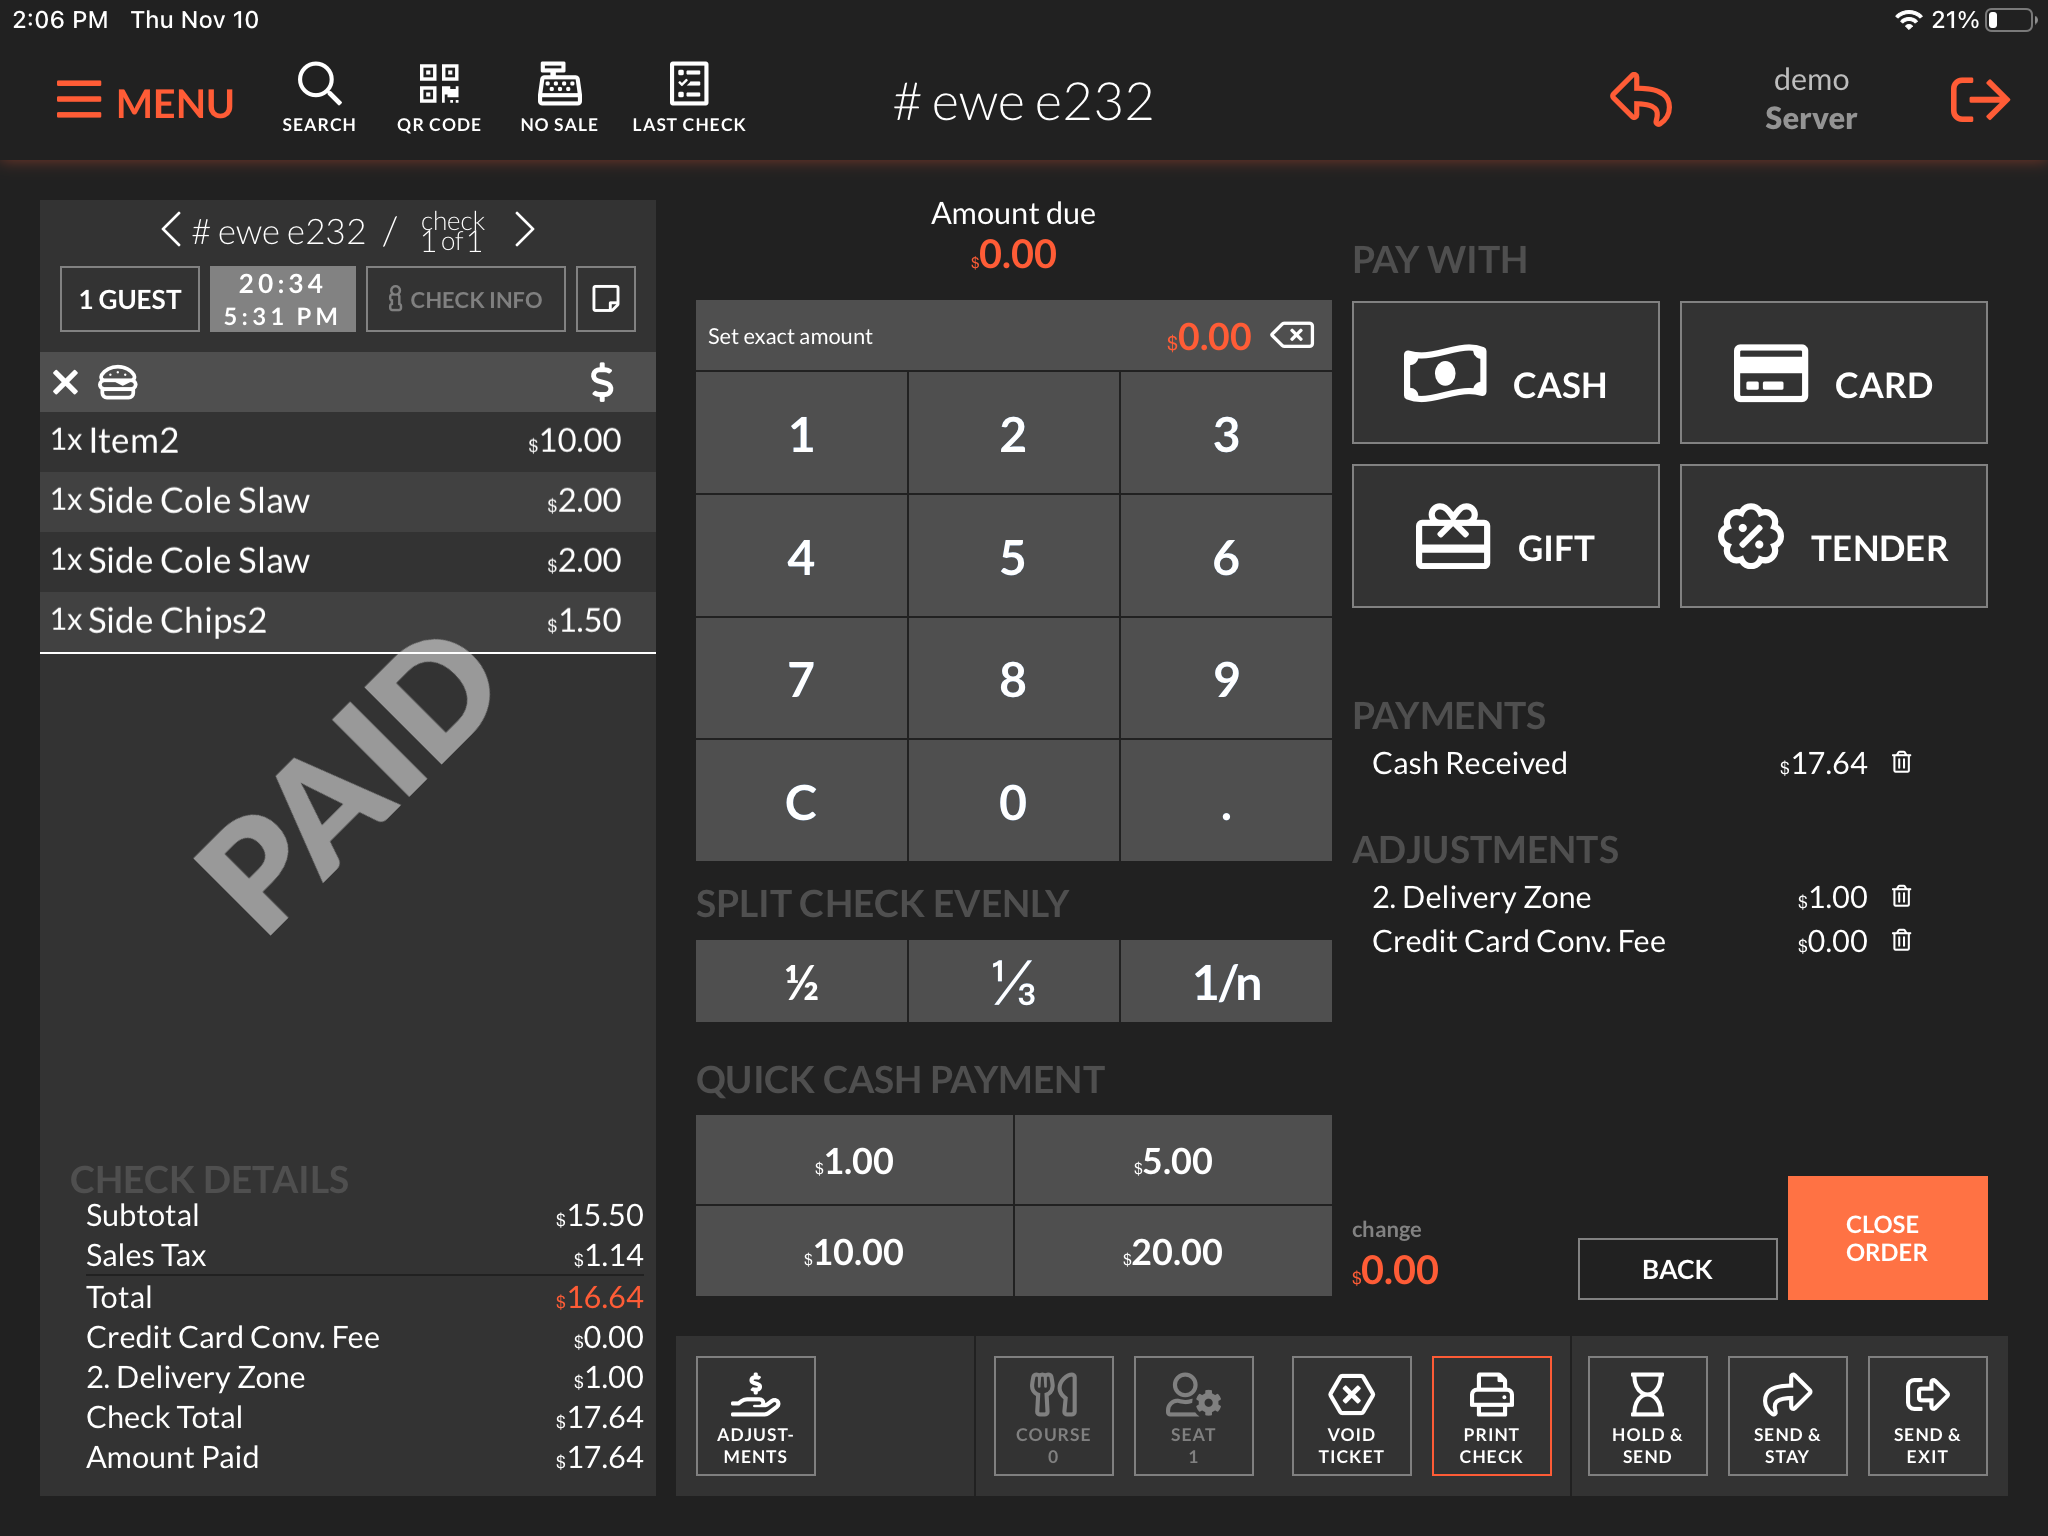
Task: Open the check note icon
Action: [605, 299]
